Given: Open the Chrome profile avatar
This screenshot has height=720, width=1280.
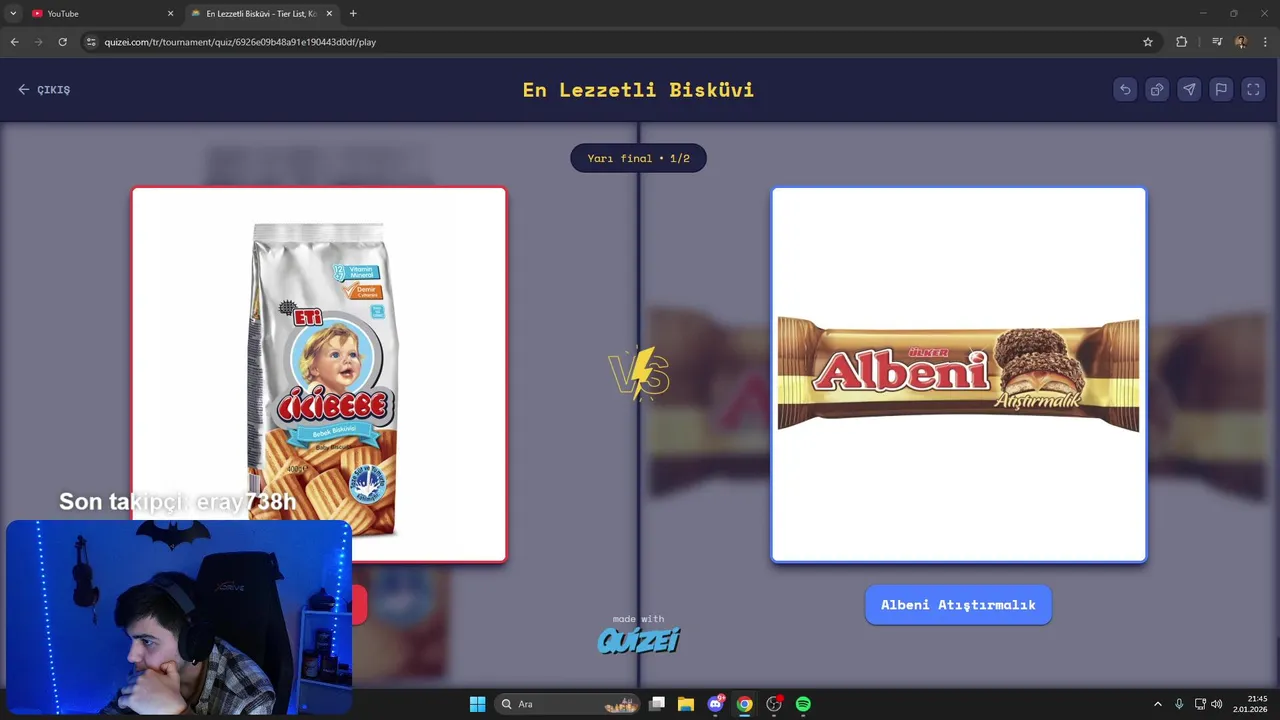Looking at the screenshot, I should point(1241,42).
